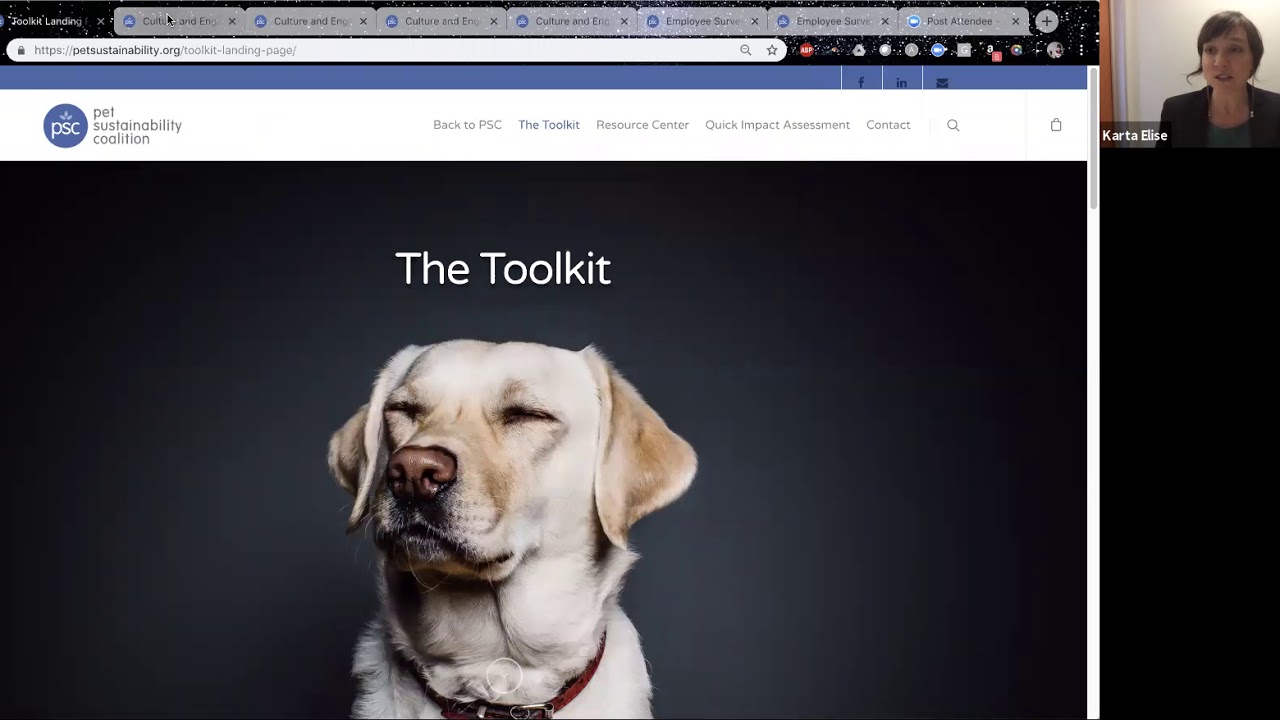Open the Facebook icon in the top bar
Image resolution: width=1280 pixels, height=720 pixels.
[861, 83]
